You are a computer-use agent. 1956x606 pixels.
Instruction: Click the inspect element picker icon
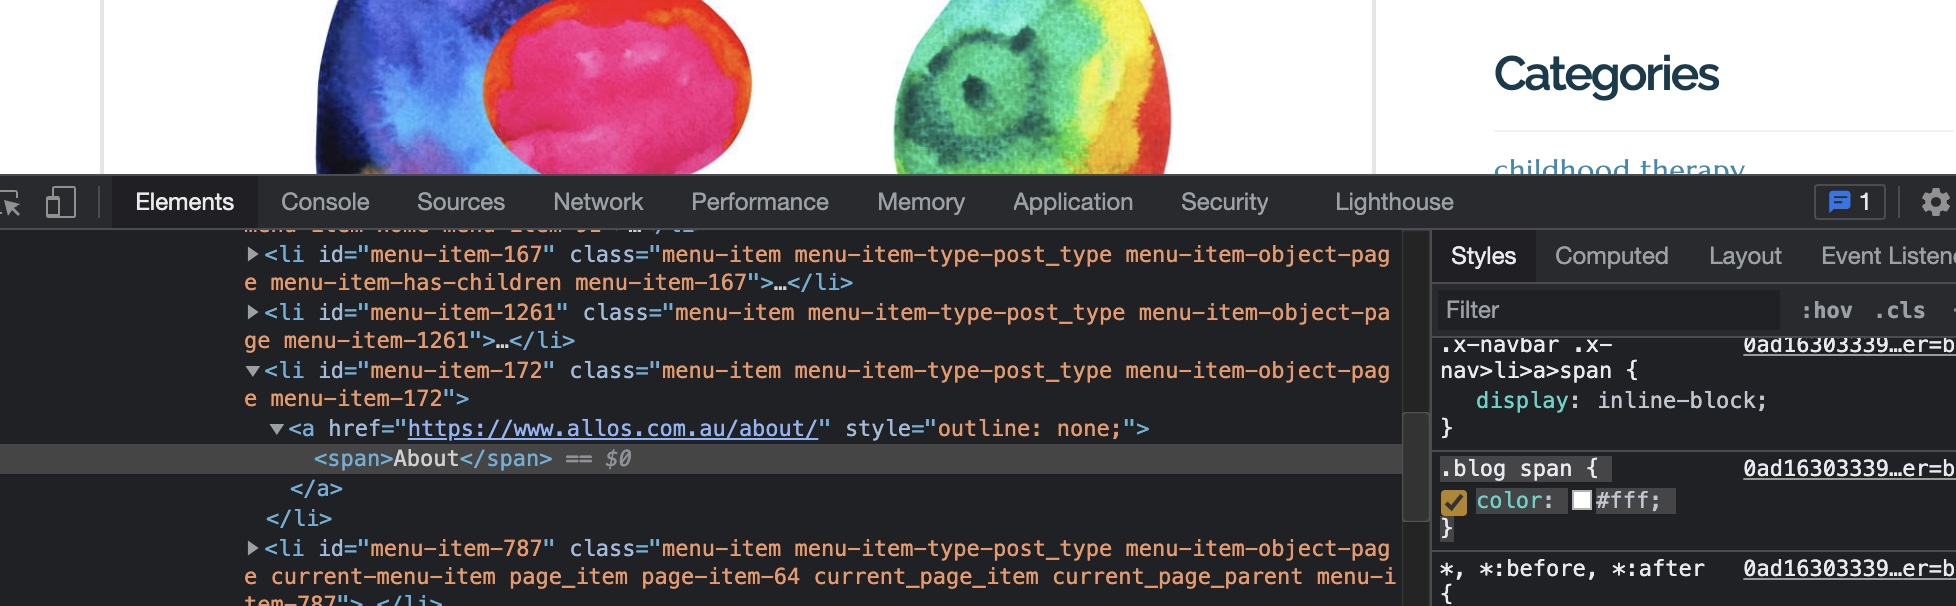pyautogui.click(x=10, y=203)
